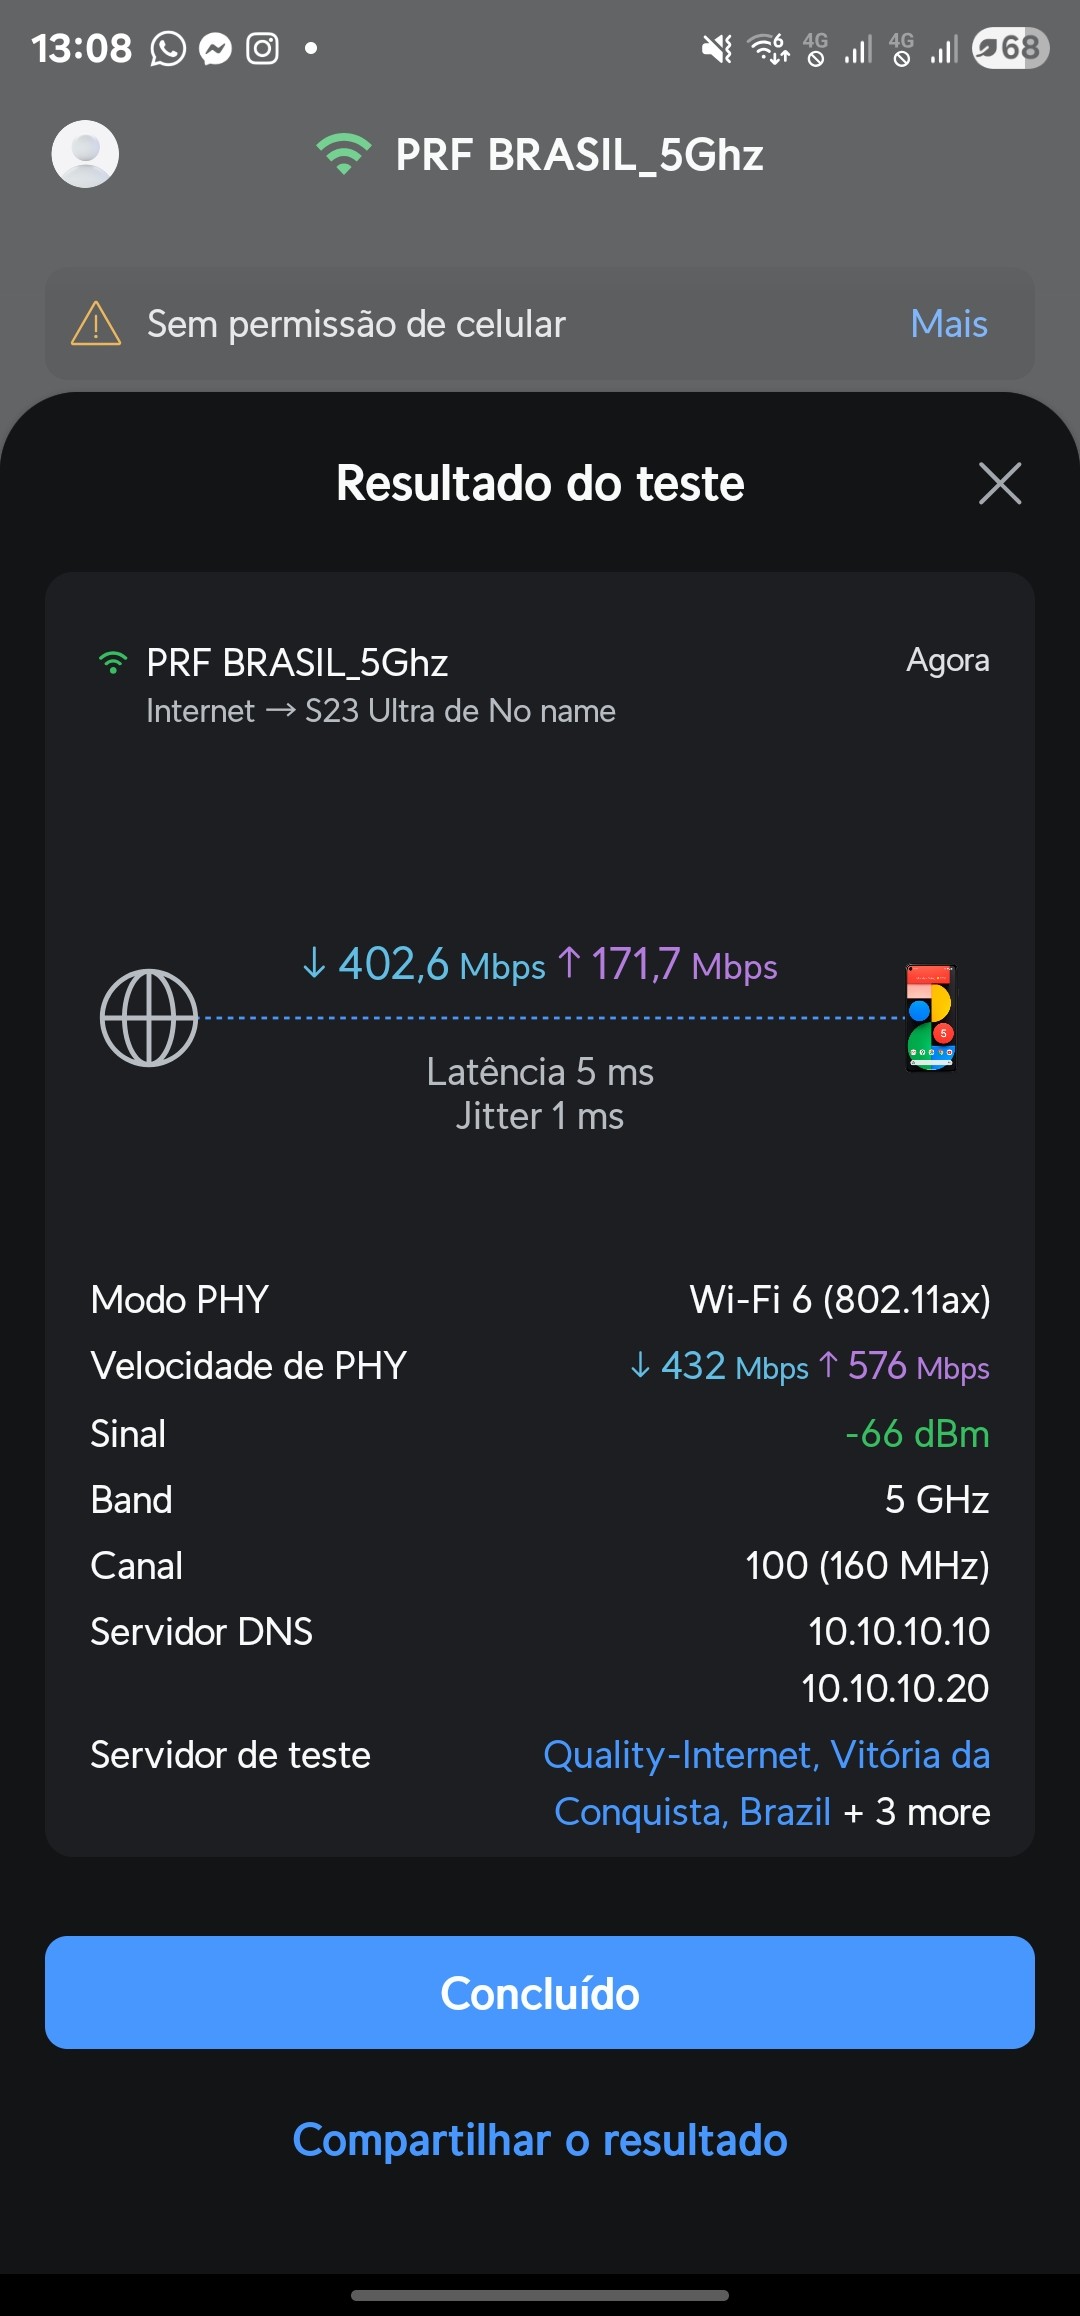Tap Compartilhar o resultado link

click(x=540, y=2140)
